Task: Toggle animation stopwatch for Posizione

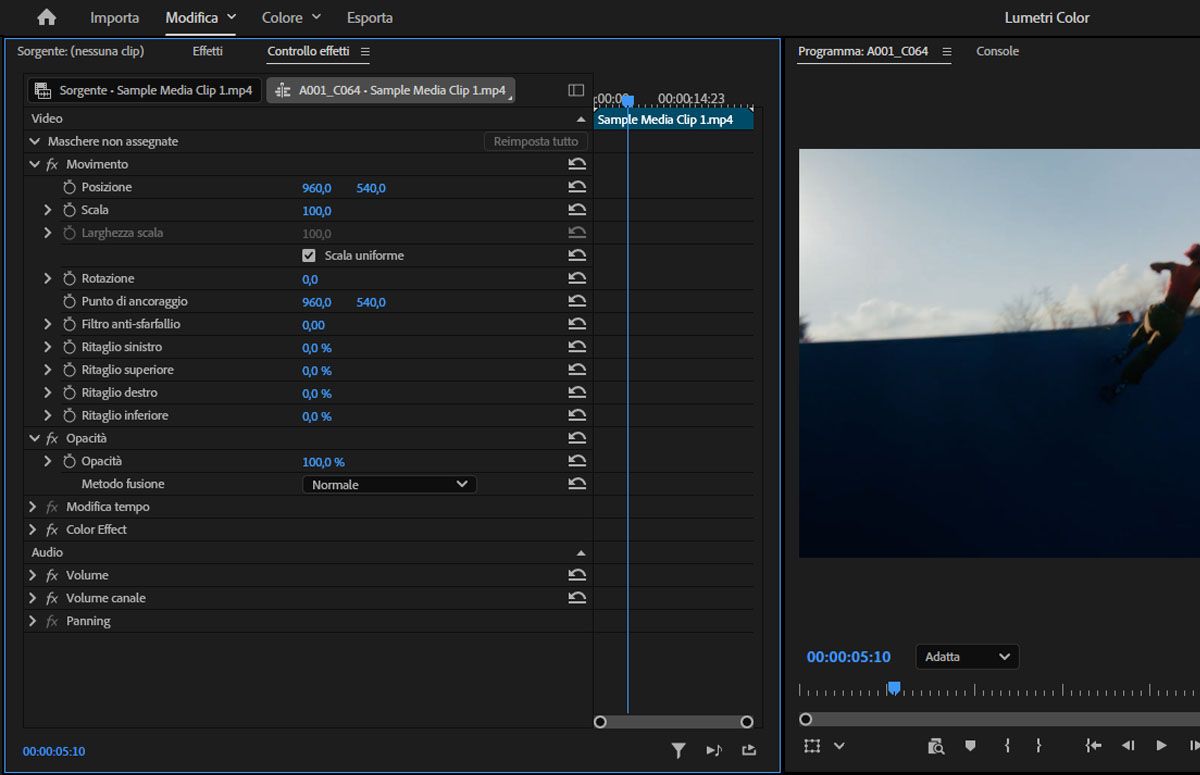Action: (69, 187)
